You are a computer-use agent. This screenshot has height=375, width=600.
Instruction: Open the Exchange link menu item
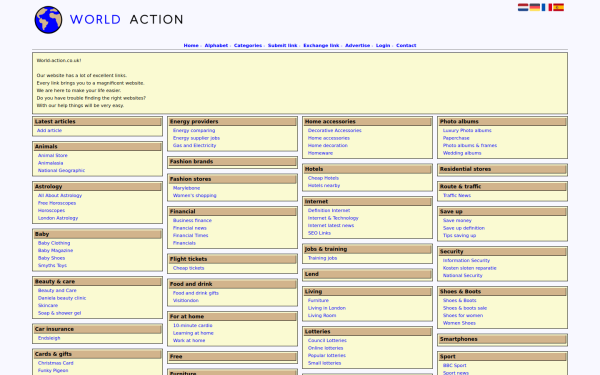[x=321, y=45]
